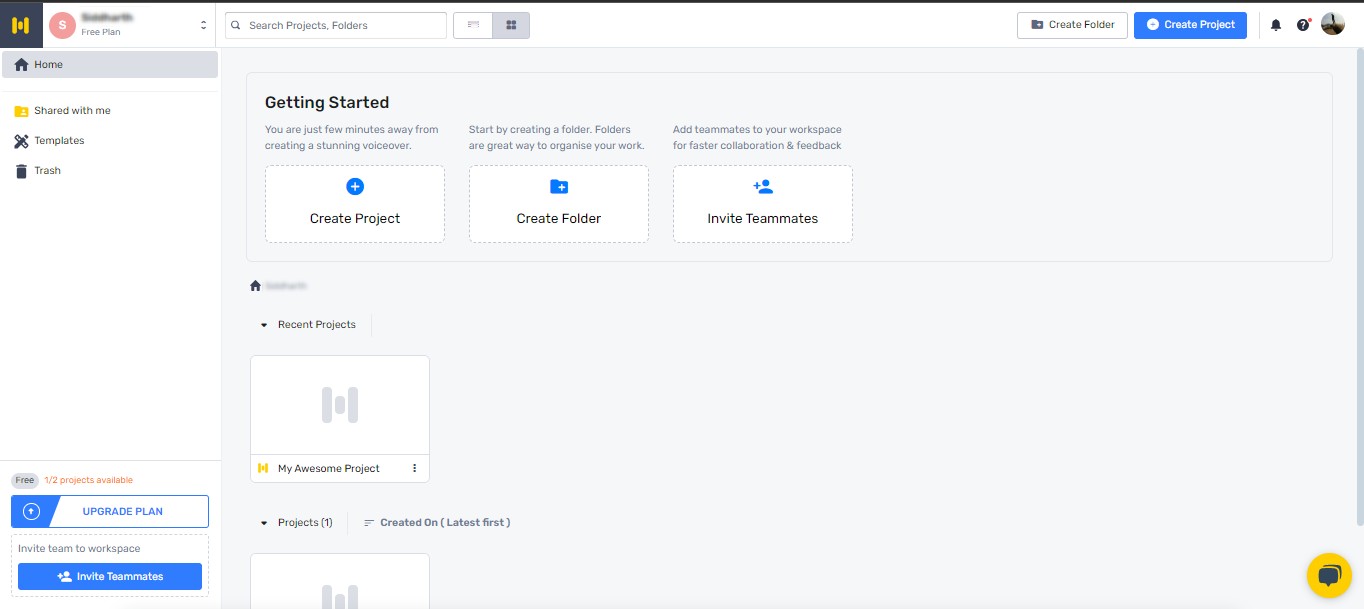Click the Free plan badge

tap(25, 480)
